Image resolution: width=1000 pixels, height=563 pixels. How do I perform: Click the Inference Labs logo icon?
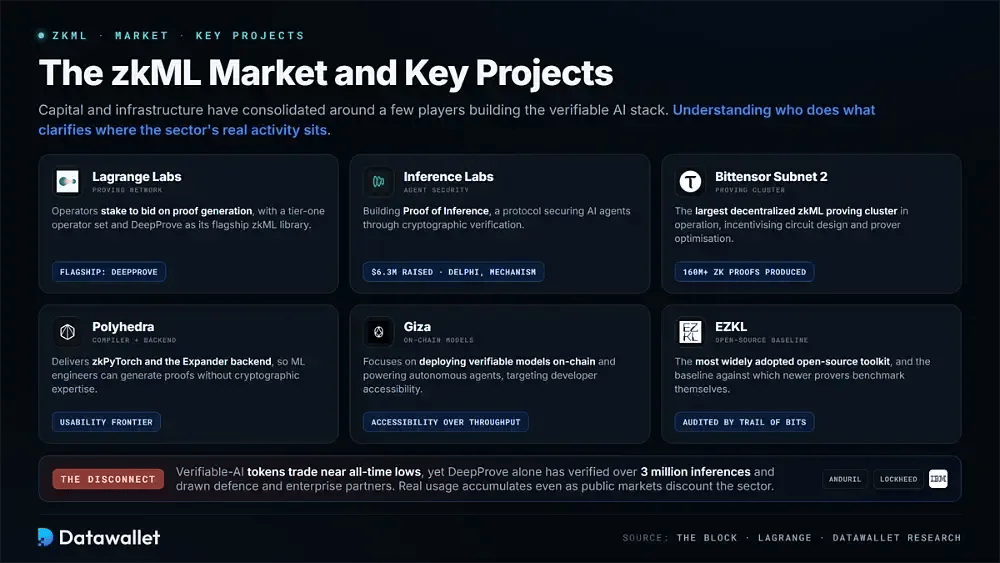click(378, 182)
